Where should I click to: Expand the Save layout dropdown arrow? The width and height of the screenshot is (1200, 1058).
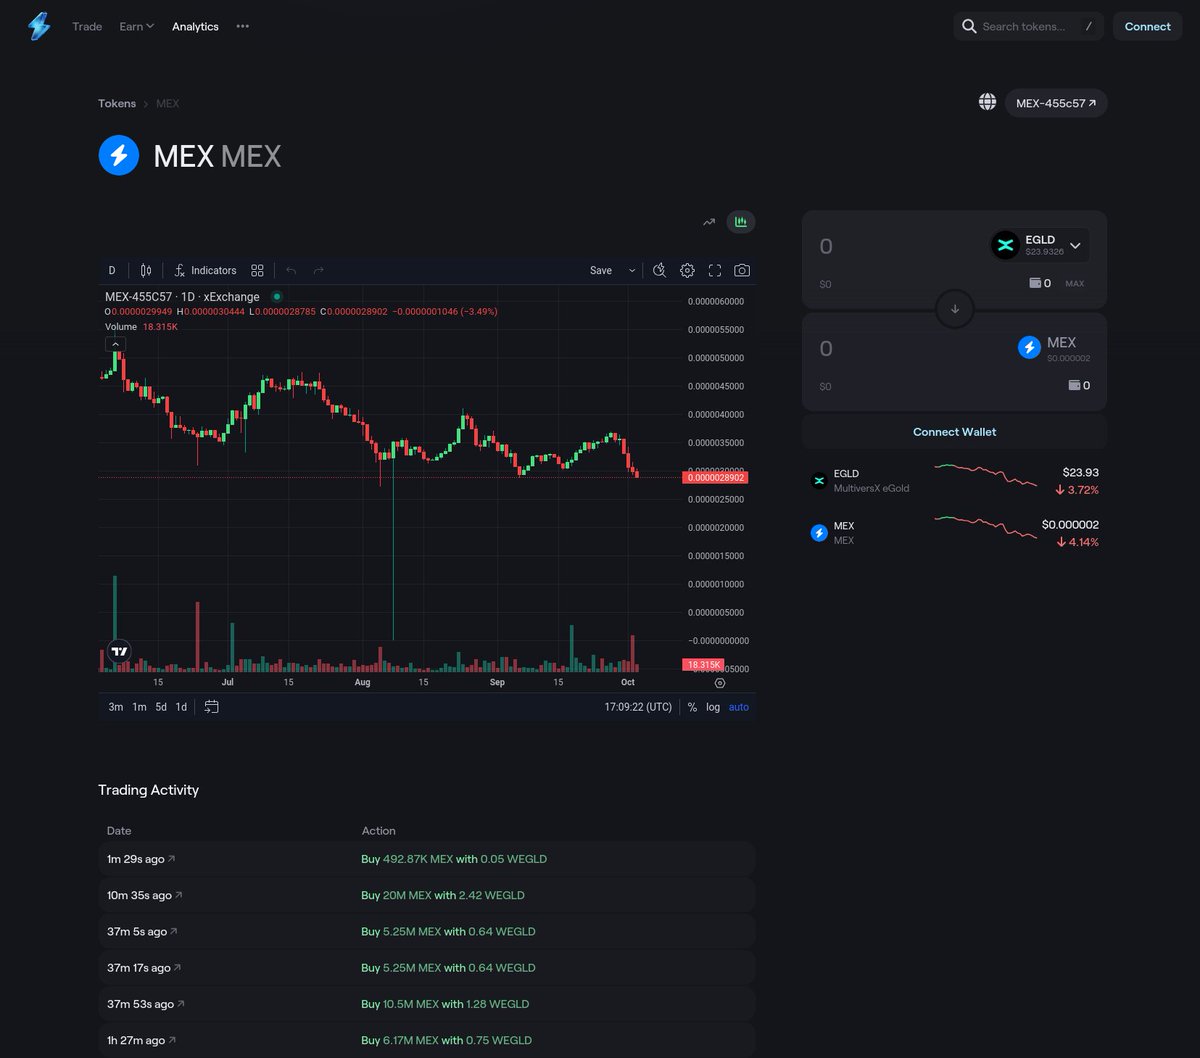pyautogui.click(x=632, y=270)
